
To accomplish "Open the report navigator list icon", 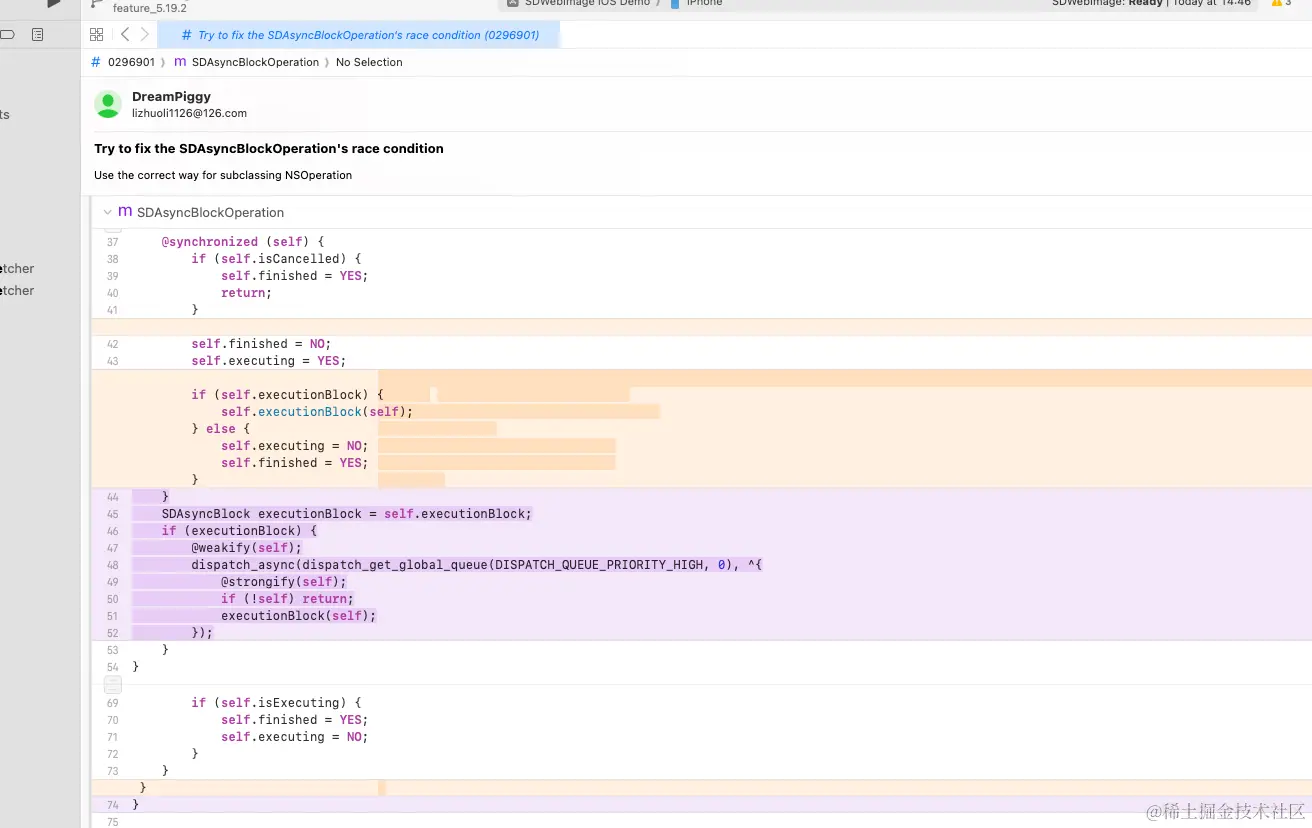I will point(37,35).
